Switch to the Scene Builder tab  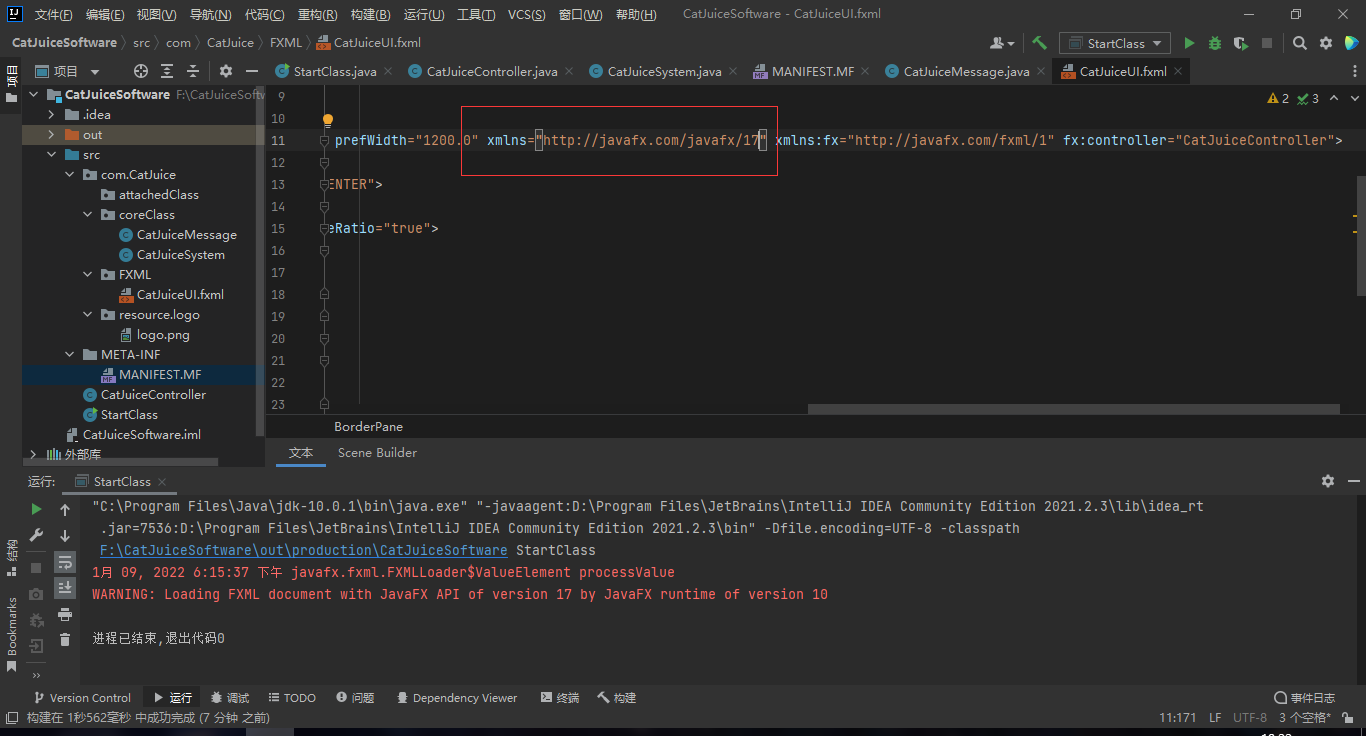[377, 452]
